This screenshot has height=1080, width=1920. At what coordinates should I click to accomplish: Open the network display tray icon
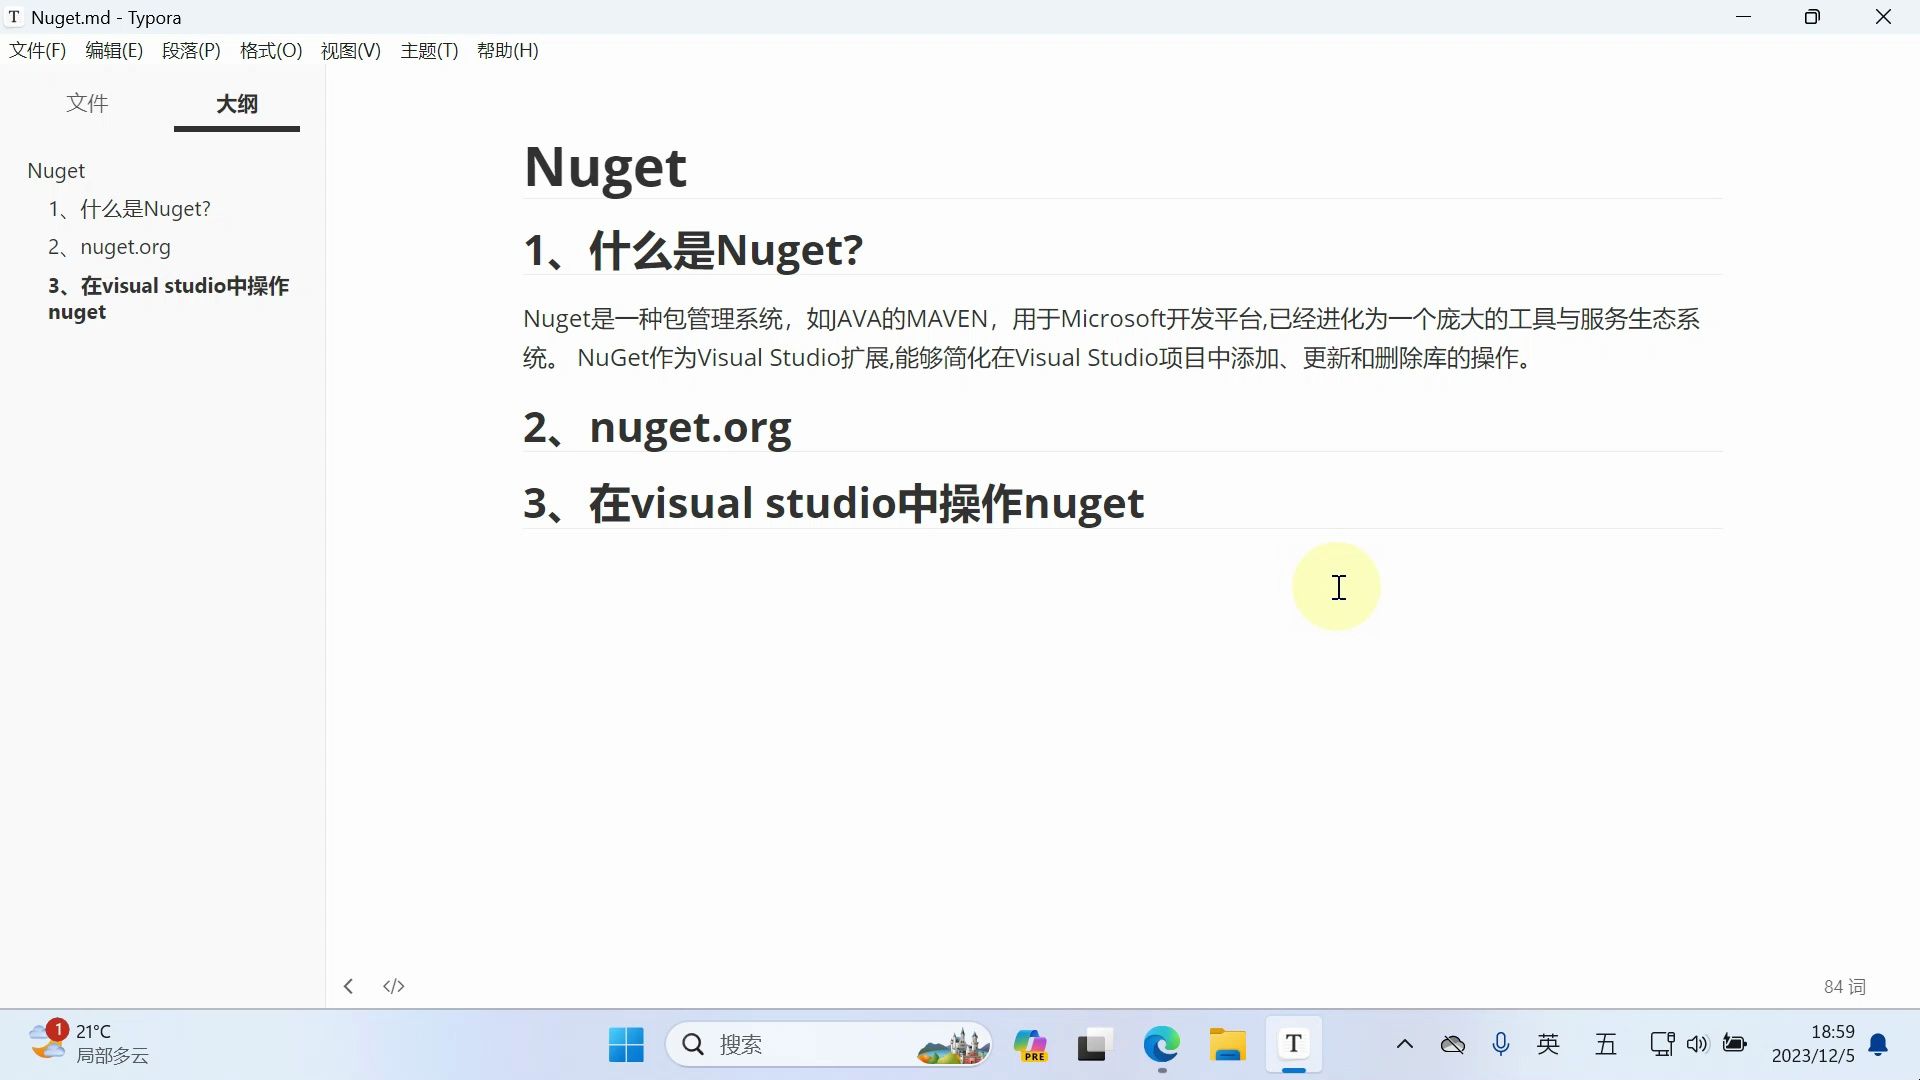(x=1662, y=1045)
